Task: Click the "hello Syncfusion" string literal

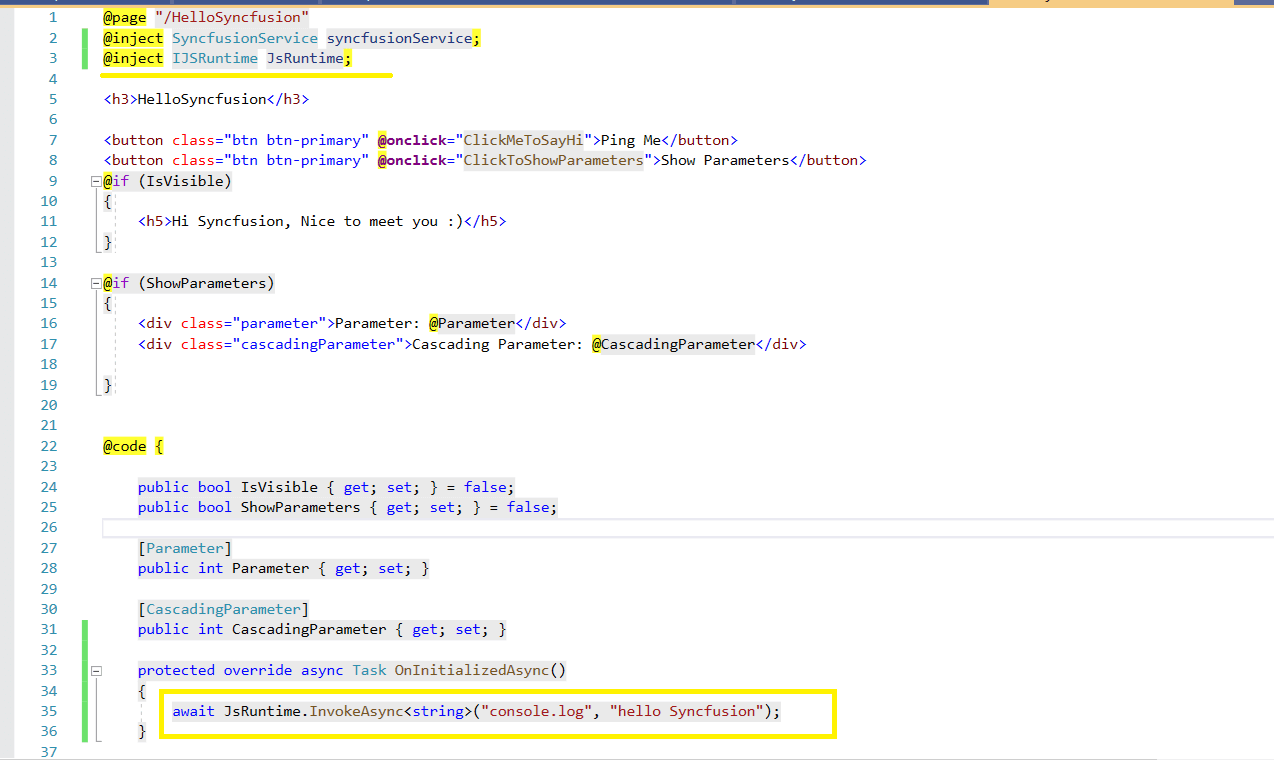Action: pyautogui.click(x=687, y=711)
